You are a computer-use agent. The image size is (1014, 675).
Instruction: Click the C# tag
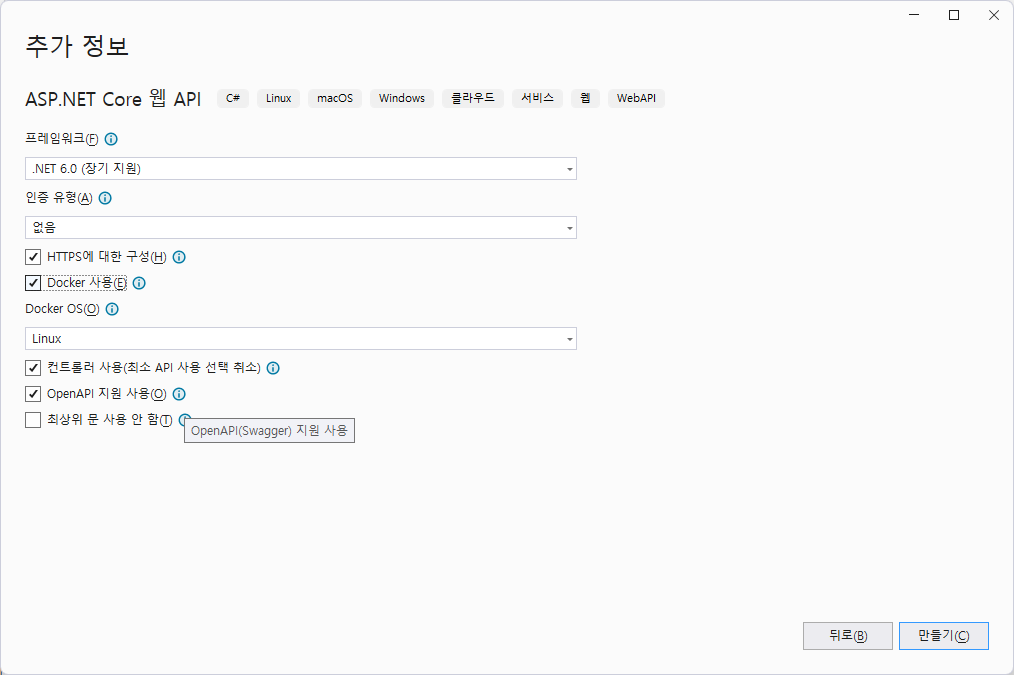click(233, 98)
